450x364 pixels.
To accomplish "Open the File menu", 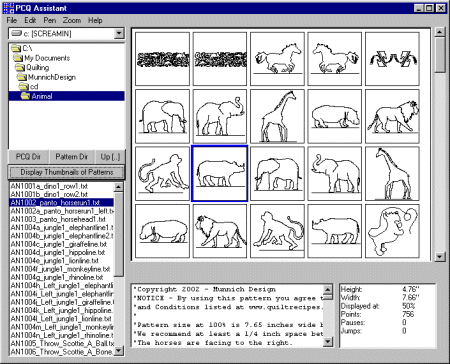I will coord(12,20).
